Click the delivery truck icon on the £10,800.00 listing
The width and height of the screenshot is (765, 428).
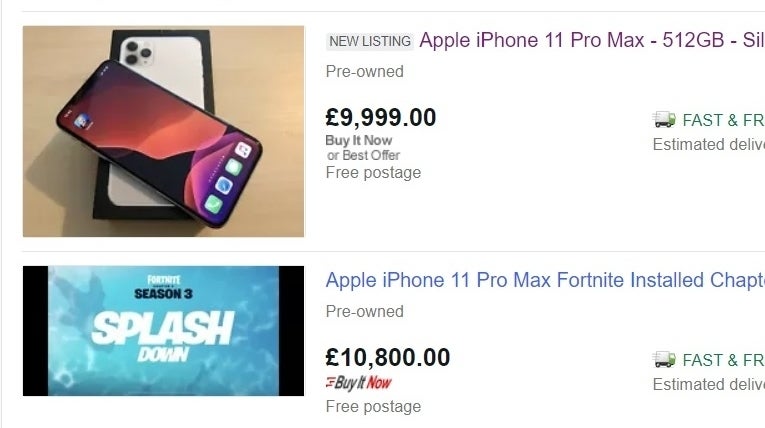tap(664, 360)
